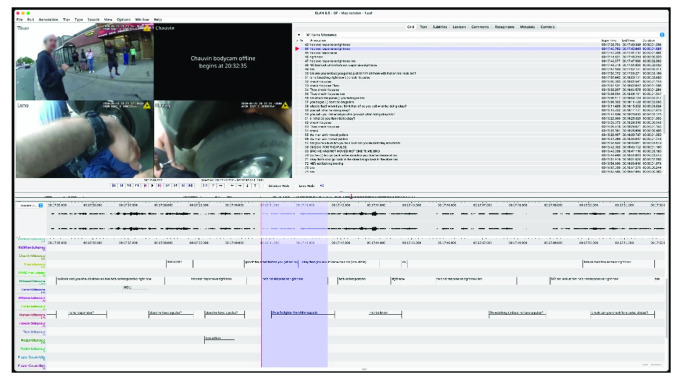Image resolution: width=683 pixels, height=390 pixels.
Task: Go to the end of the media
Action: (x=190, y=186)
